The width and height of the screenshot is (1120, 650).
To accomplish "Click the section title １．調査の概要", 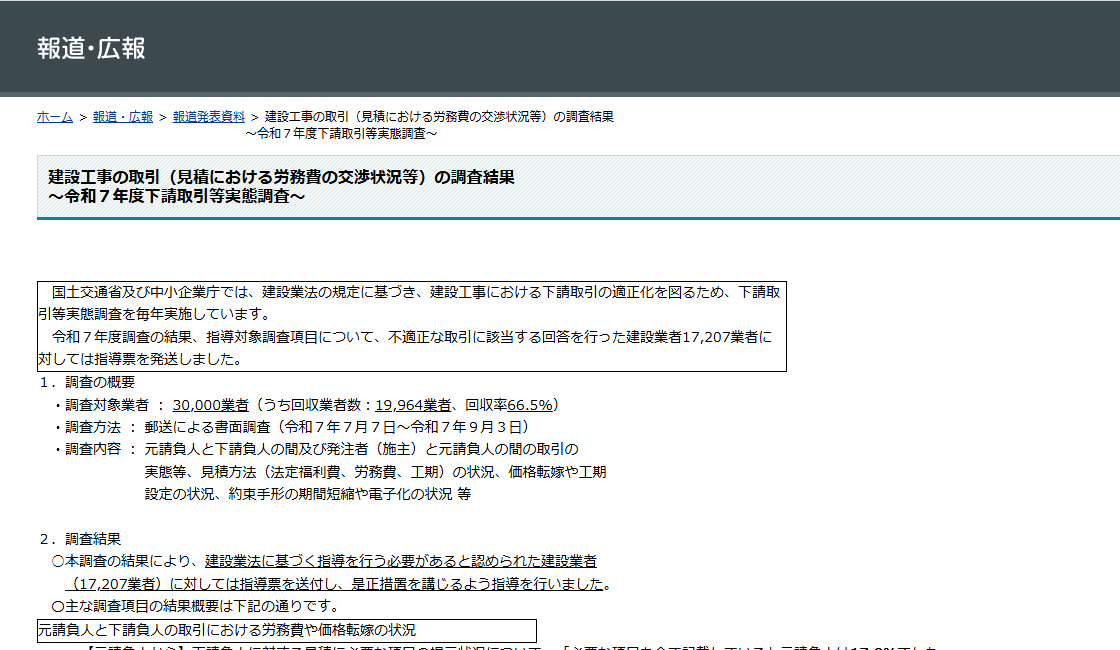I will point(87,382).
